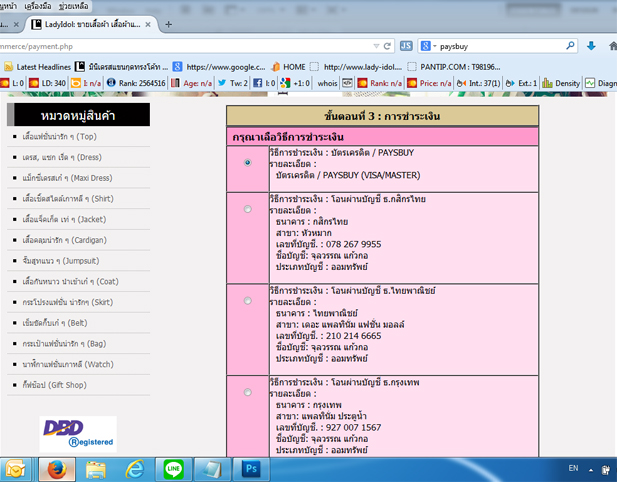This screenshot has height=482, width=617.
Task: Click the payment.php address bar
Action: click(185, 46)
